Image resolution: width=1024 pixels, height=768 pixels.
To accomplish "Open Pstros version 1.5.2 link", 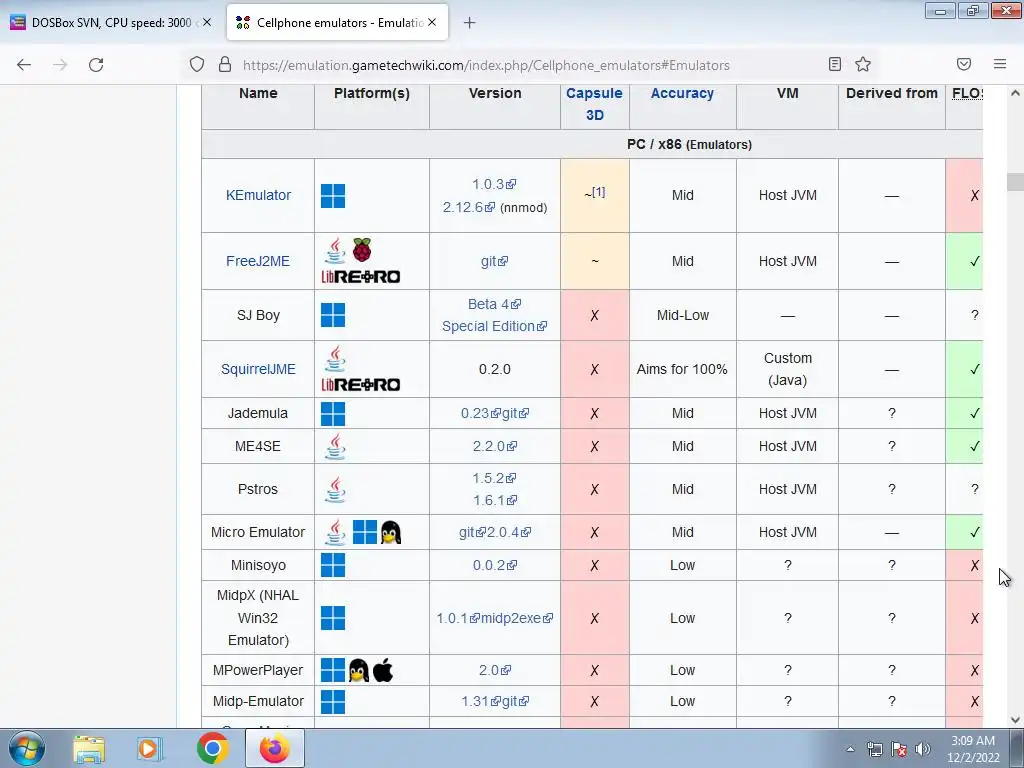I will [x=494, y=478].
